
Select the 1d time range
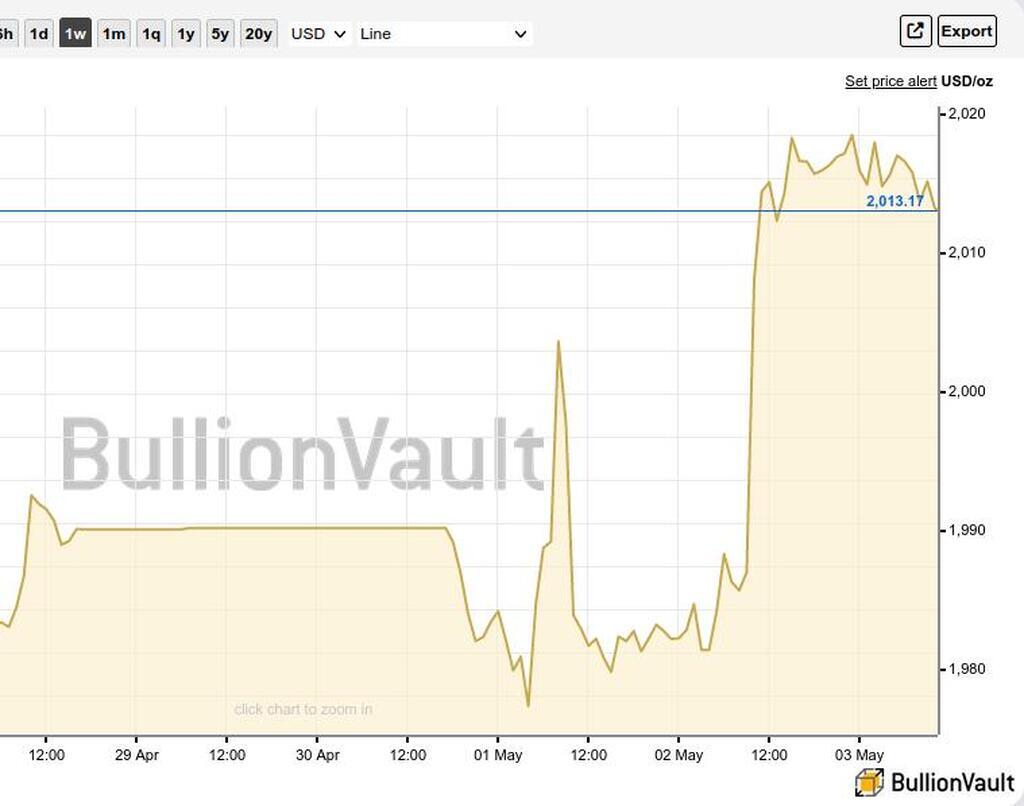coord(39,33)
